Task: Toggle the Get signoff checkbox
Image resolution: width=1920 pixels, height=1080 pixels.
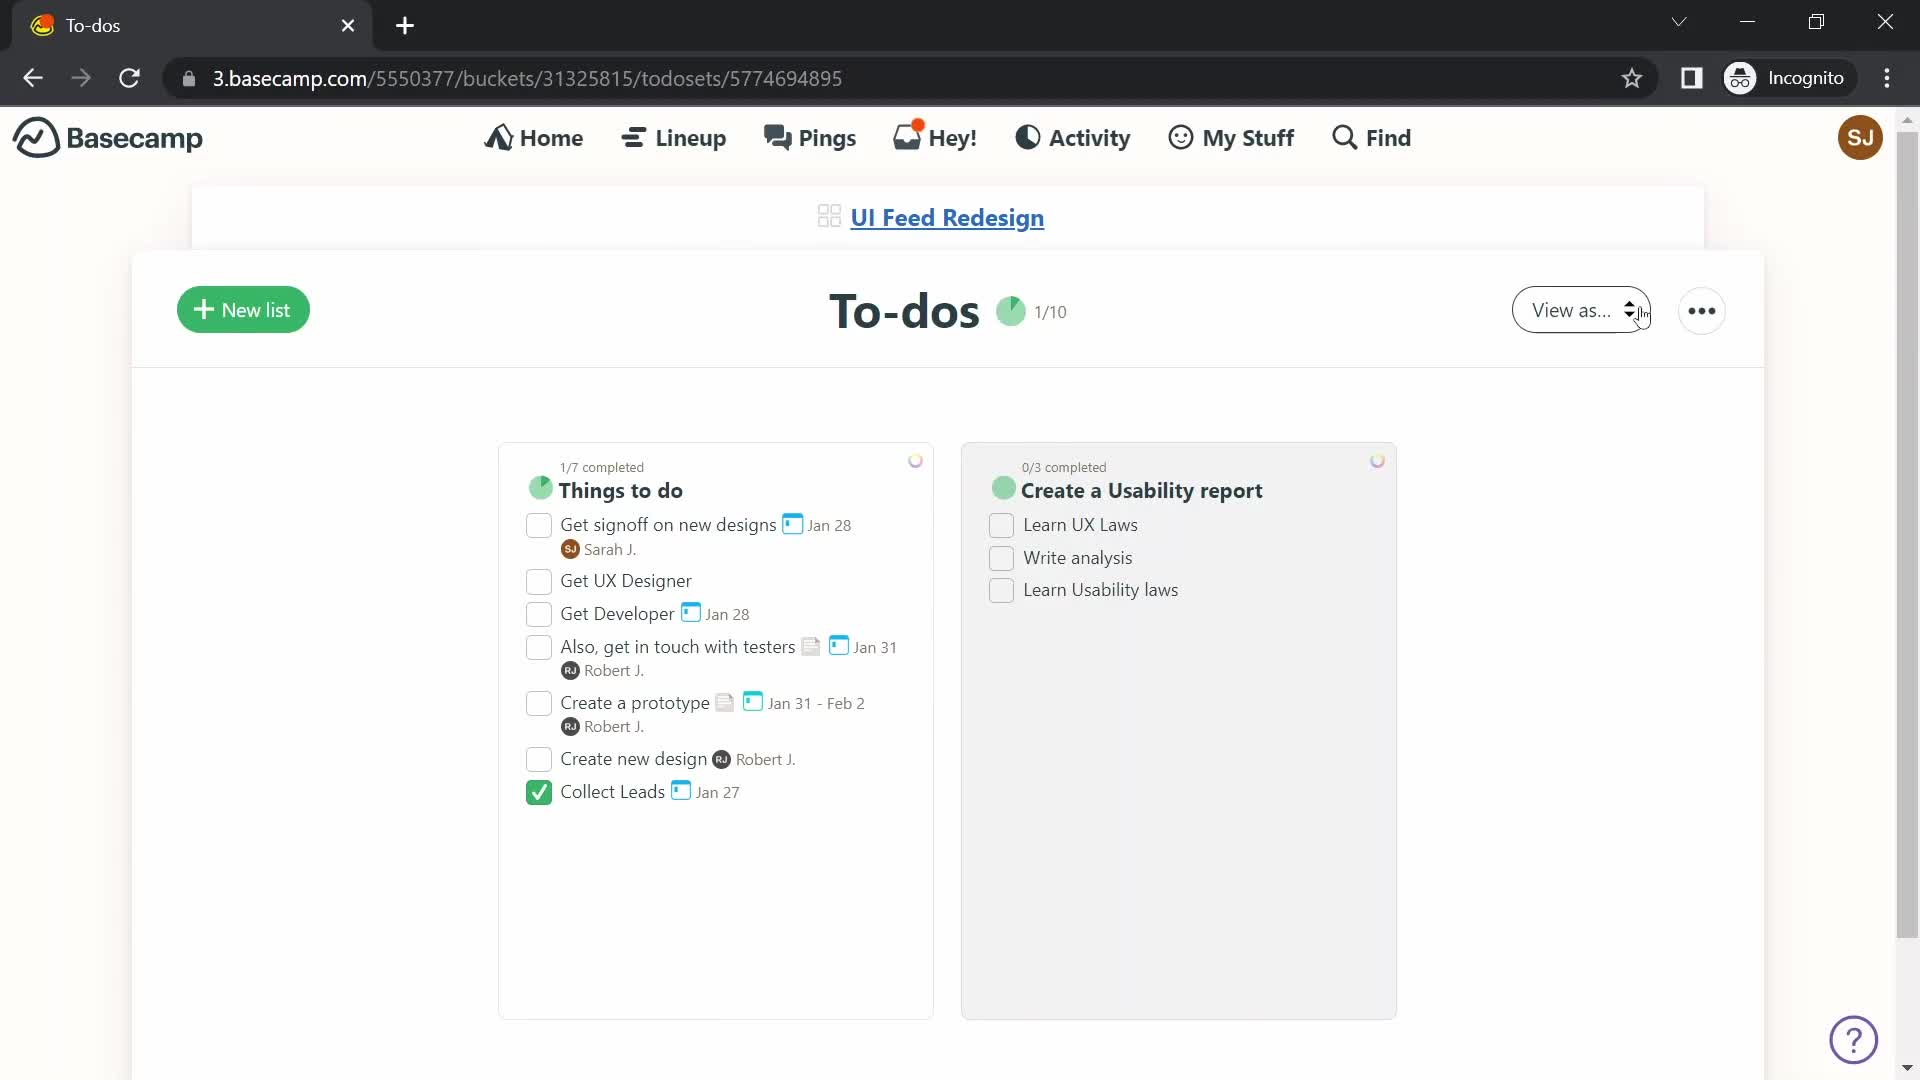Action: pos(538,525)
